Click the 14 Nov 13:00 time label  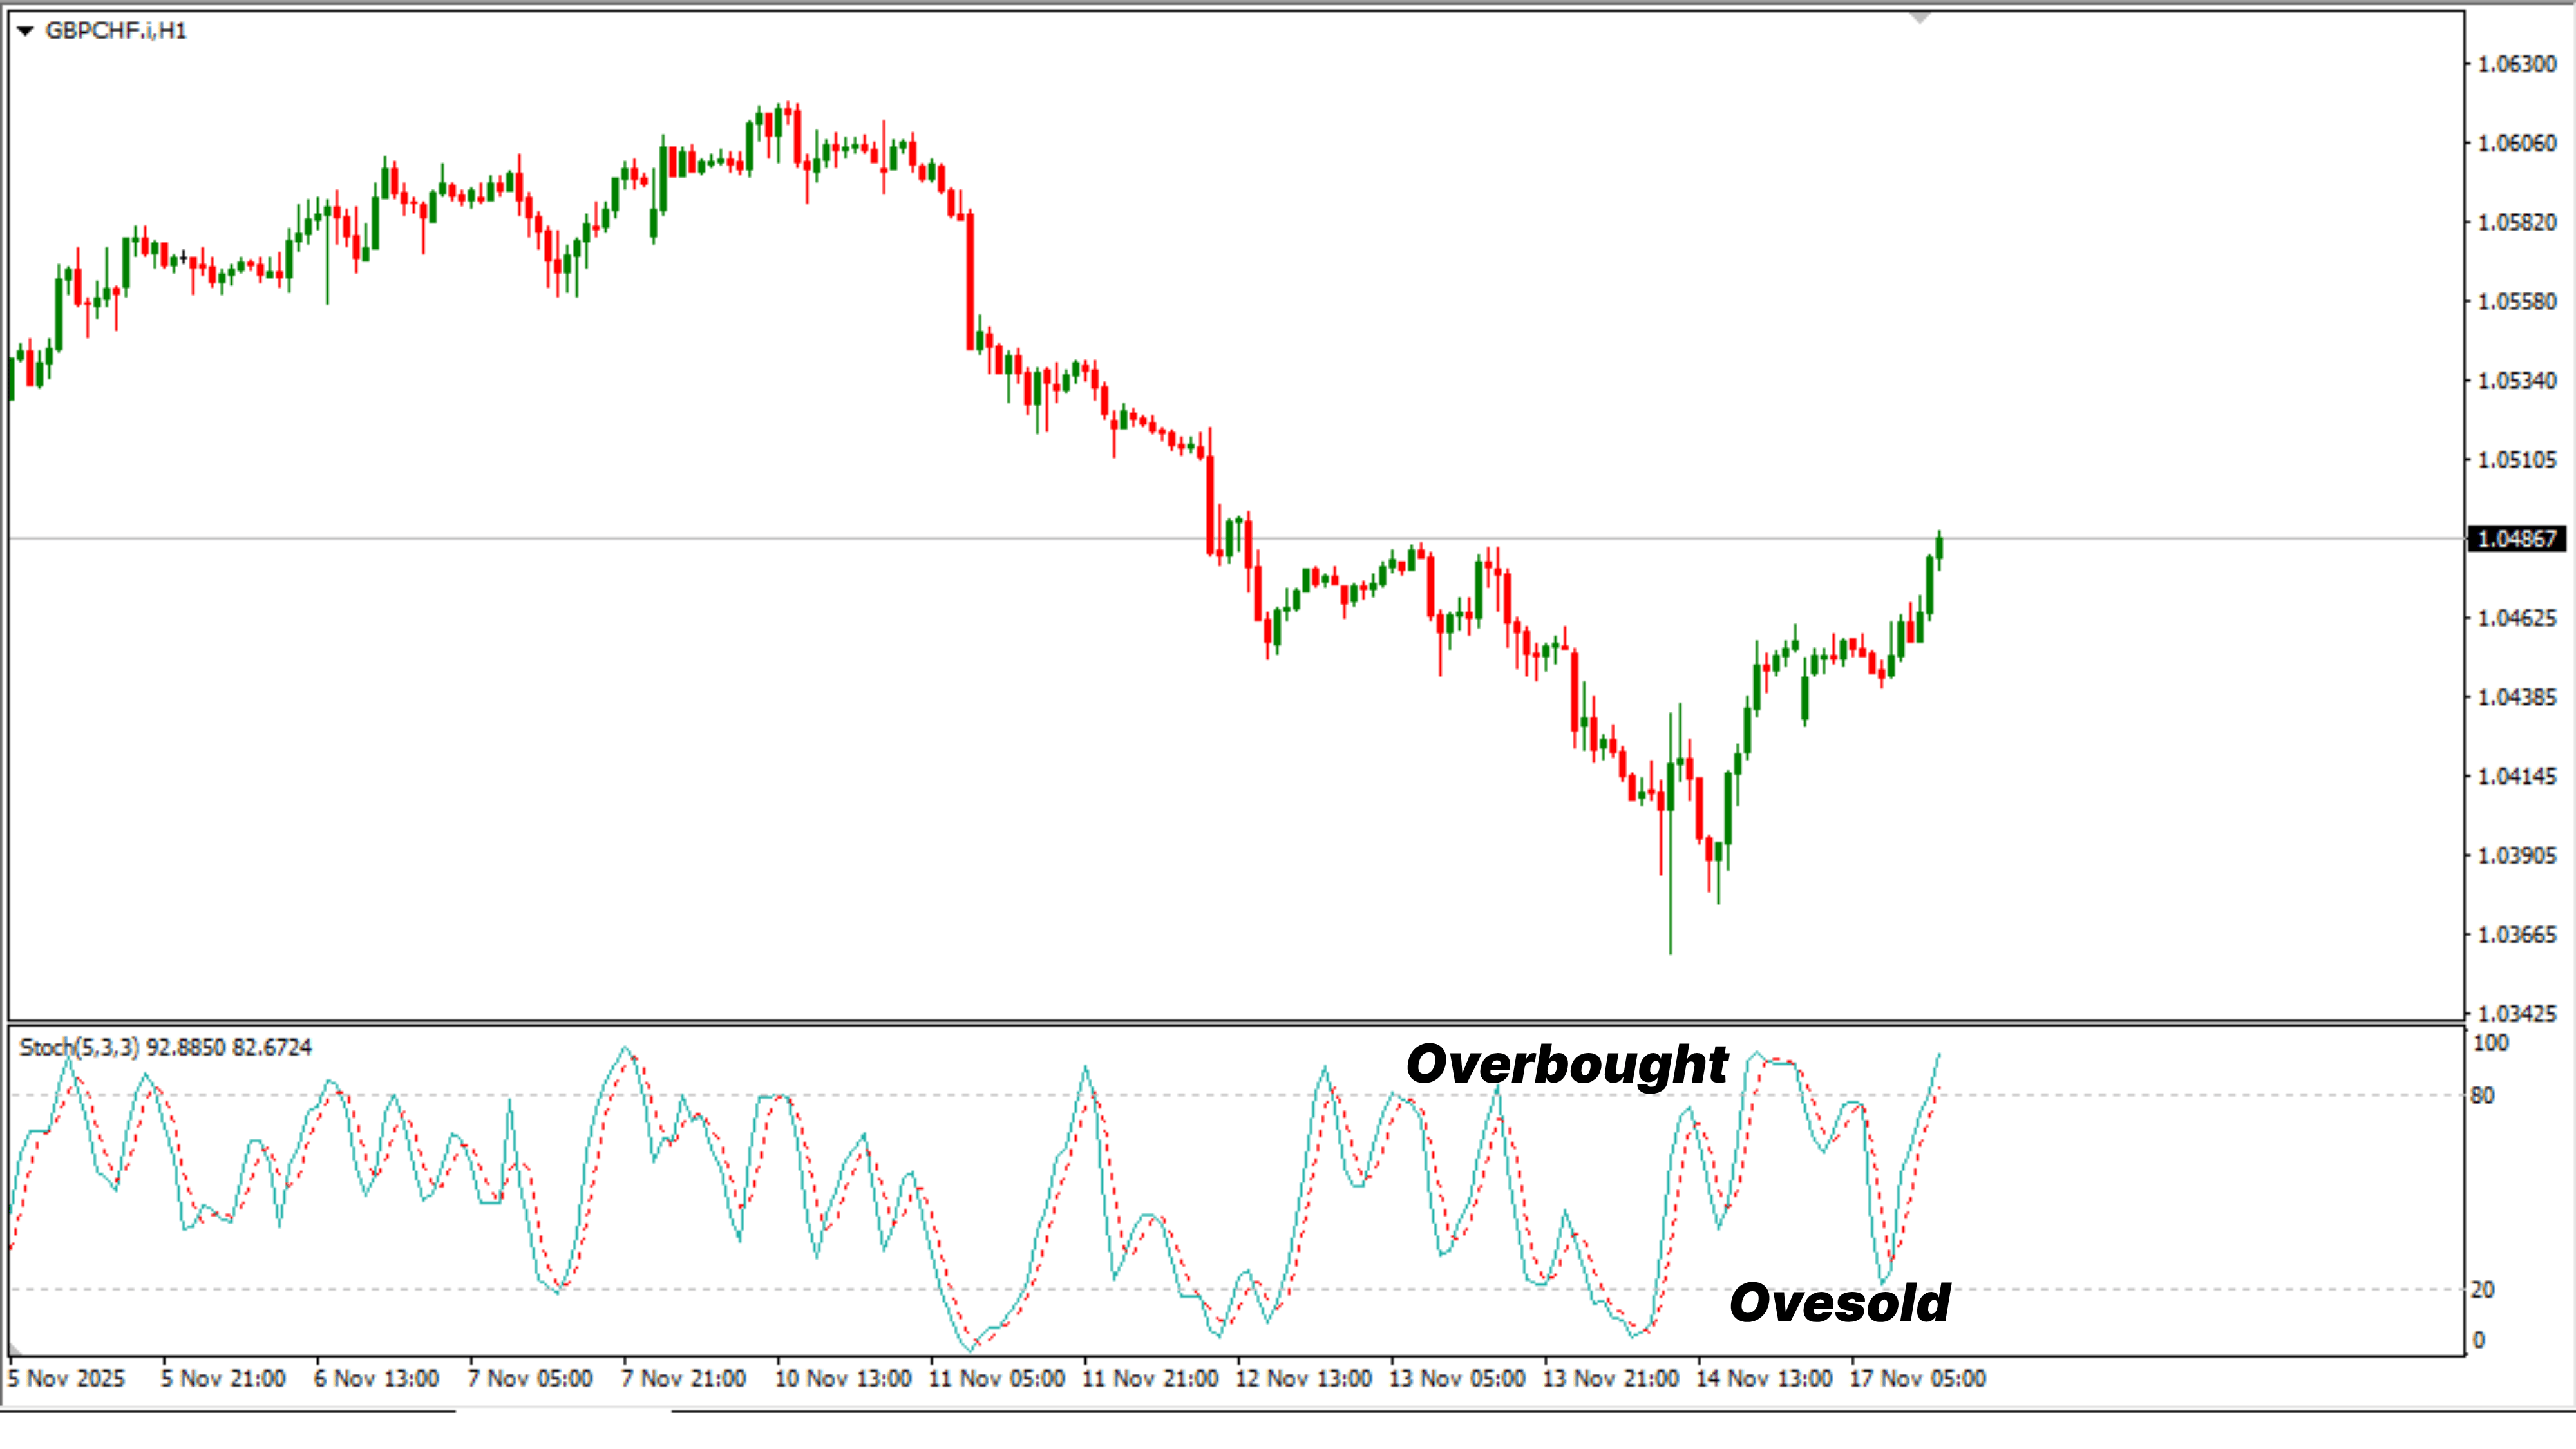[1765, 1379]
